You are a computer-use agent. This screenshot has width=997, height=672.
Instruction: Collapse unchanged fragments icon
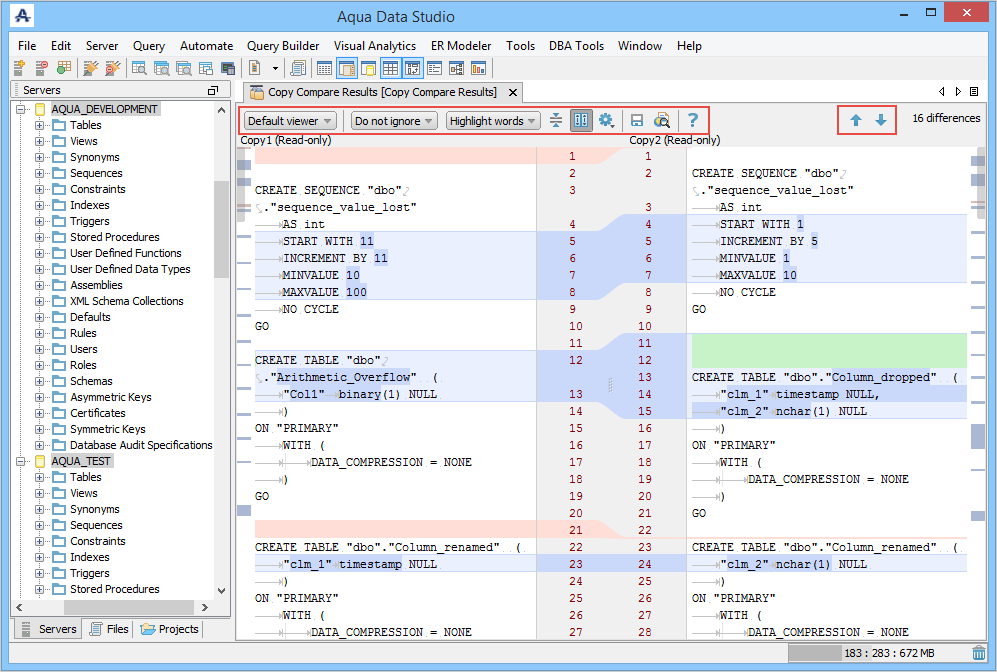coord(556,121)
